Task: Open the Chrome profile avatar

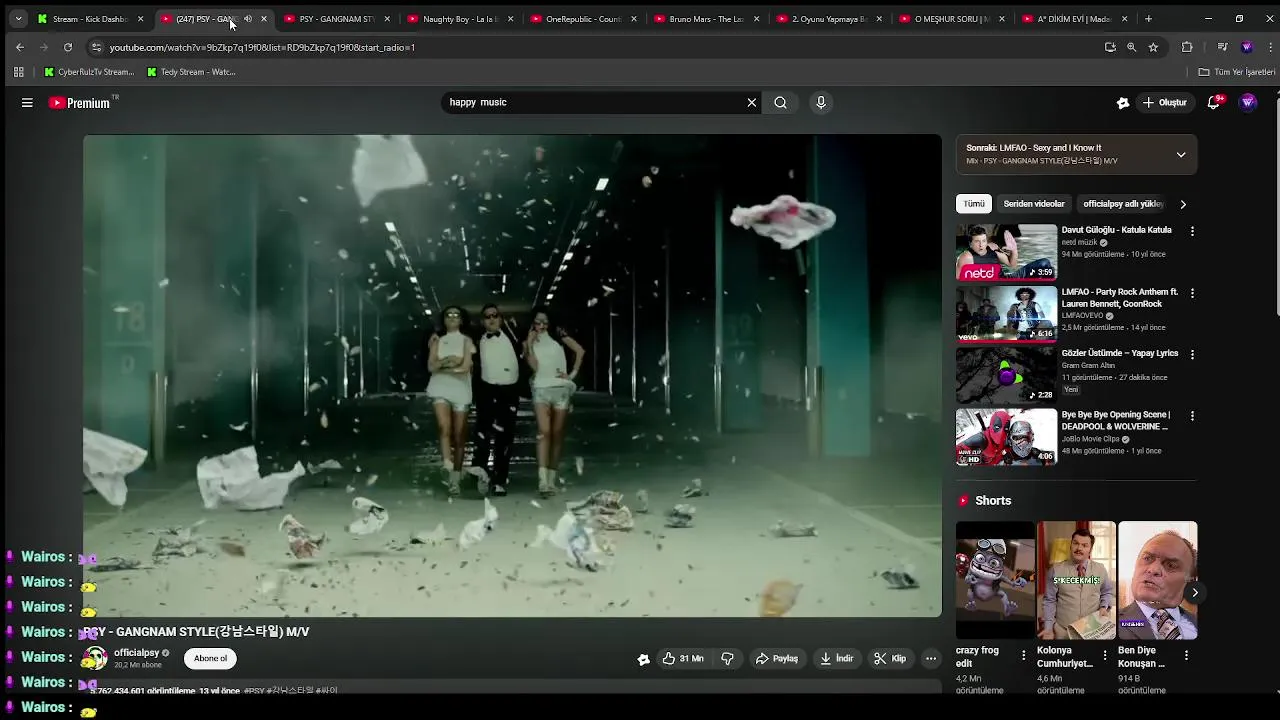Action: coord(1246,47)
